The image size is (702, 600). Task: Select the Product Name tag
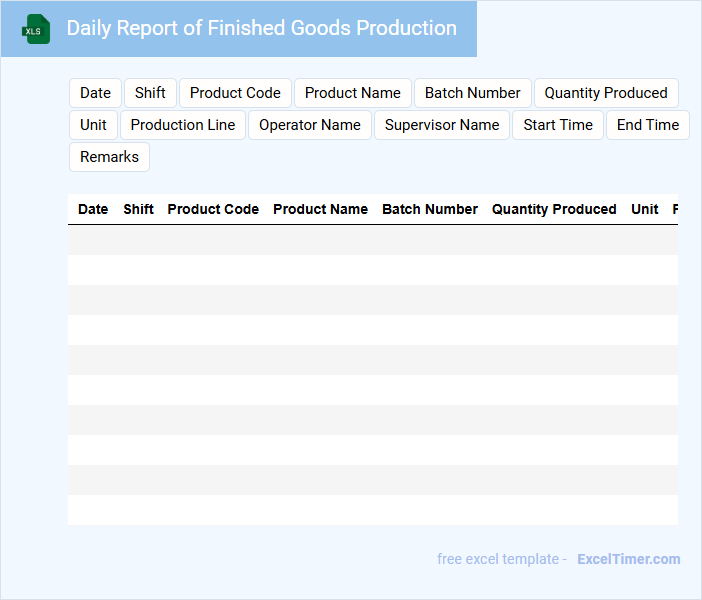352,93
